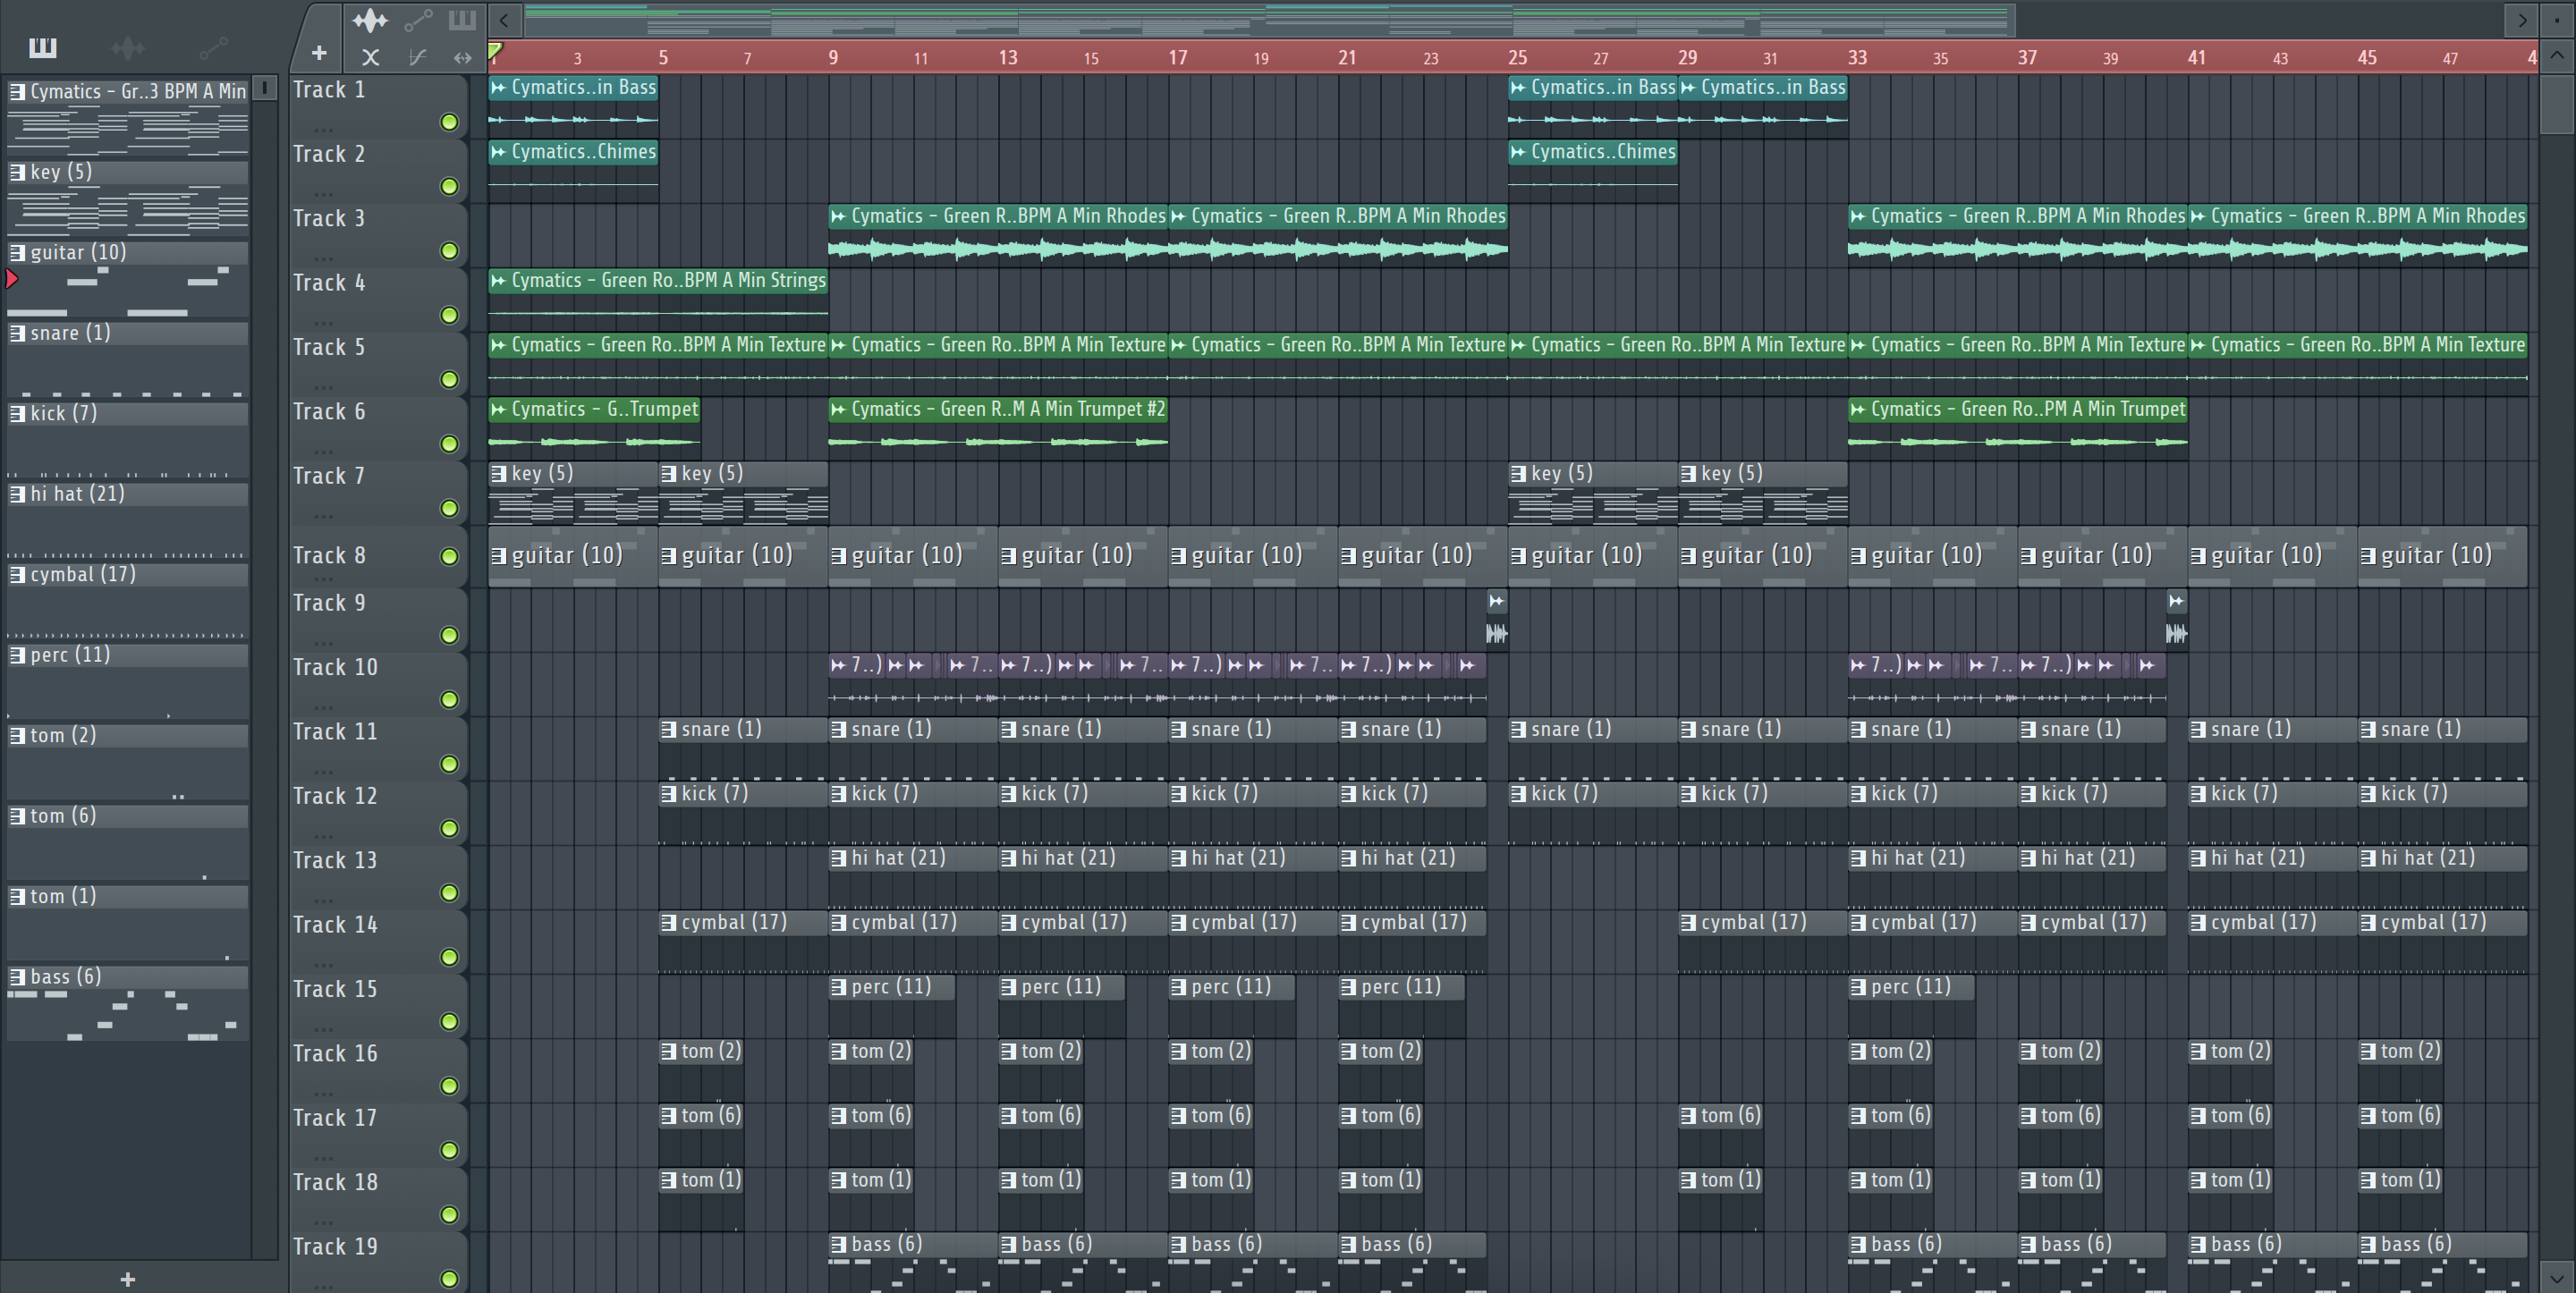Click the X crossfade icon in playlist header

[370, 57]
